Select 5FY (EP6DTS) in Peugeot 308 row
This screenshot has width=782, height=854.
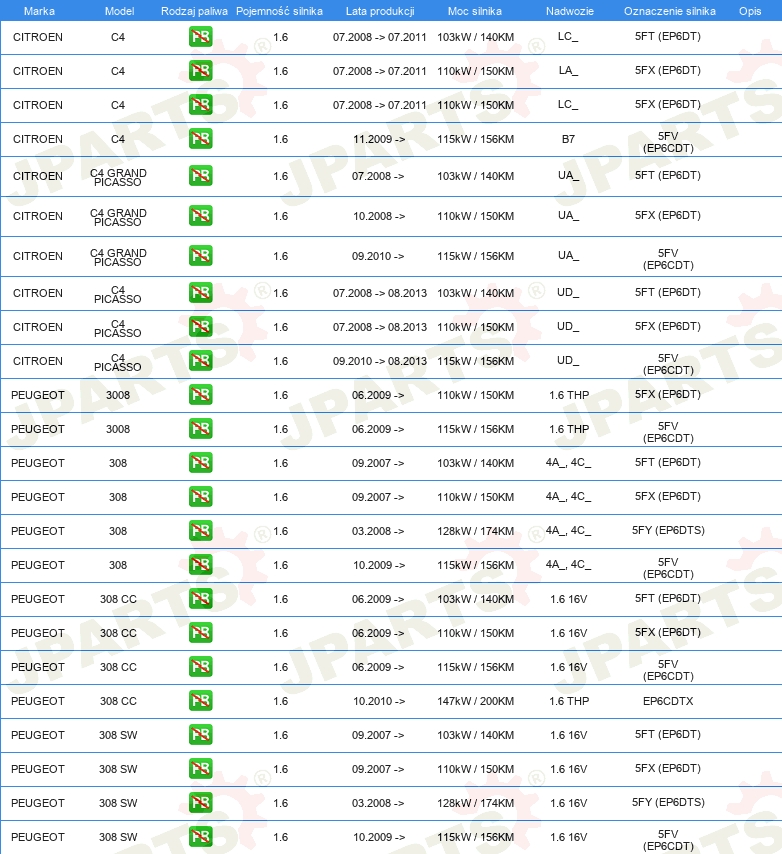[x=668, y=530]
